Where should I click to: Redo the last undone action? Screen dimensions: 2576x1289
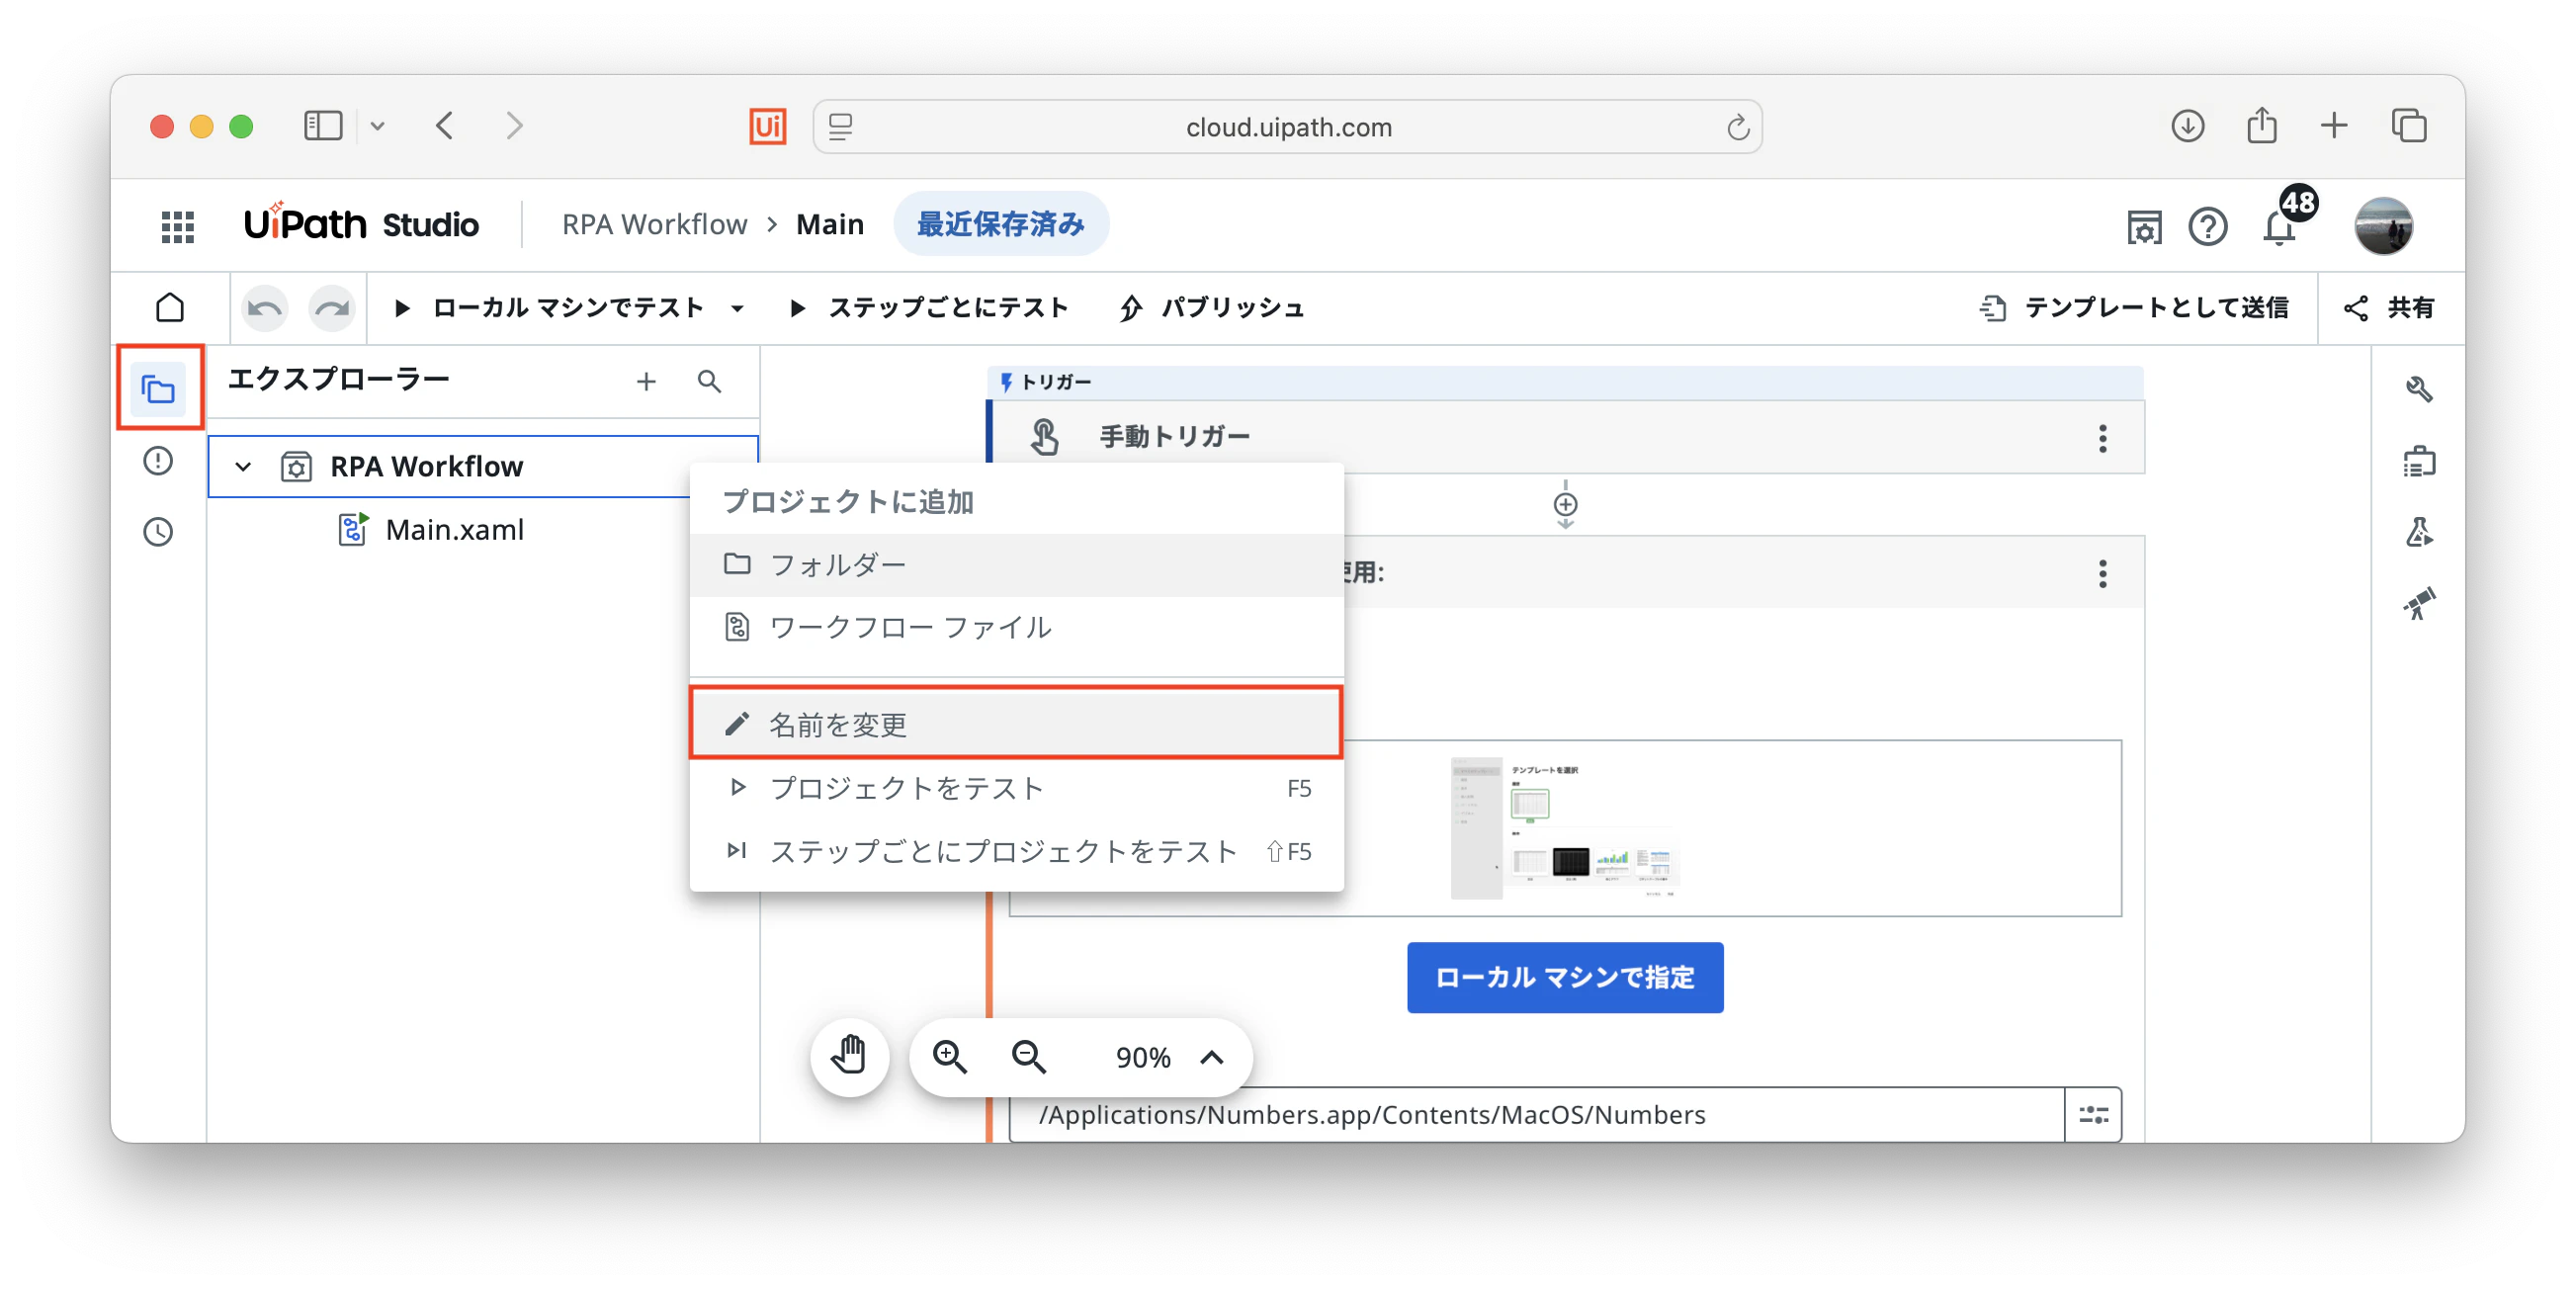coord(331,308)
